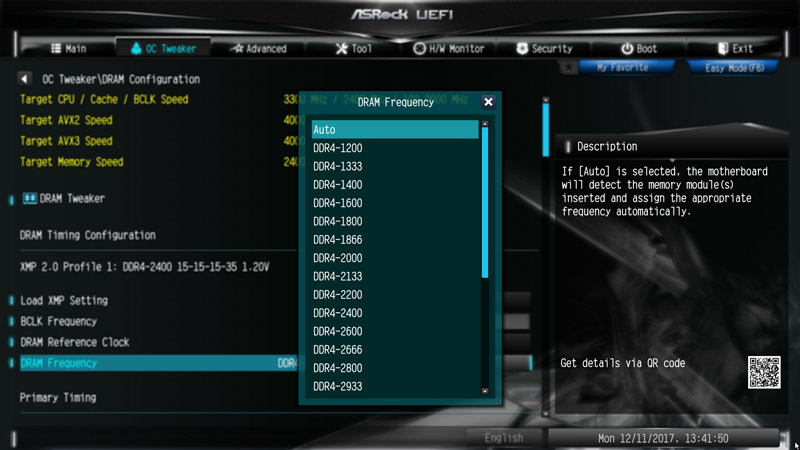Click the DRAM Frequency list scrollbar thumb
Screen dimensions: 800x450
click(x=485, y=203)
